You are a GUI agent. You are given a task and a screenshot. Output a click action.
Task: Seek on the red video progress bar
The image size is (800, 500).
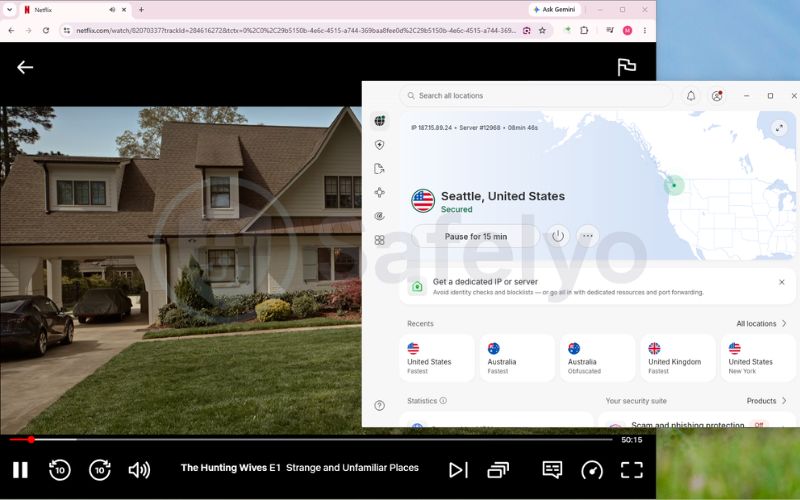click(x=311, y=439)
